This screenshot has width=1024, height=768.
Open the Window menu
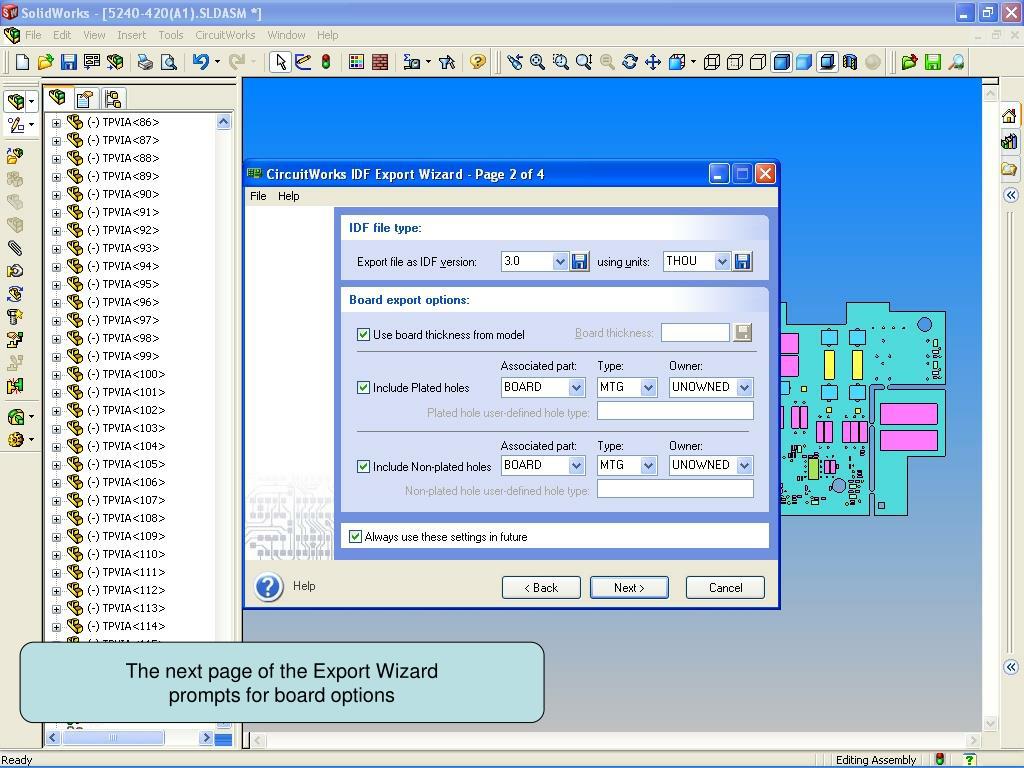point(286,35)
